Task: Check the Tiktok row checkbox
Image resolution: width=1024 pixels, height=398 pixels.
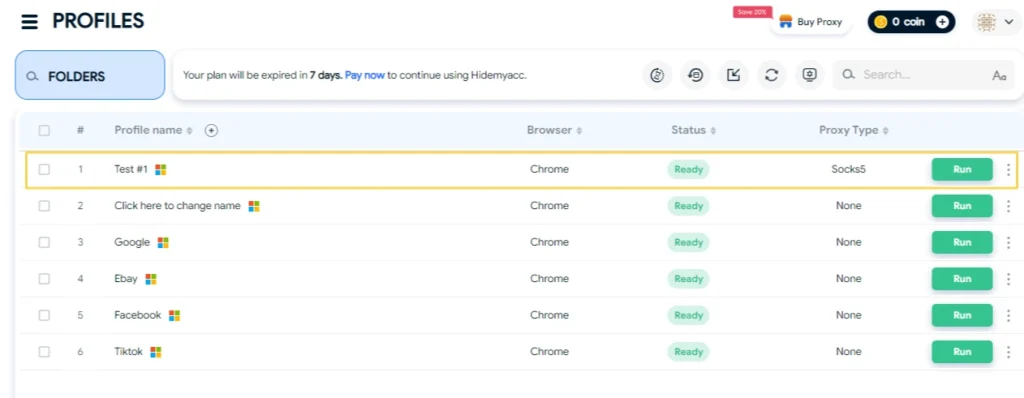Action: [x=44, y=352]
